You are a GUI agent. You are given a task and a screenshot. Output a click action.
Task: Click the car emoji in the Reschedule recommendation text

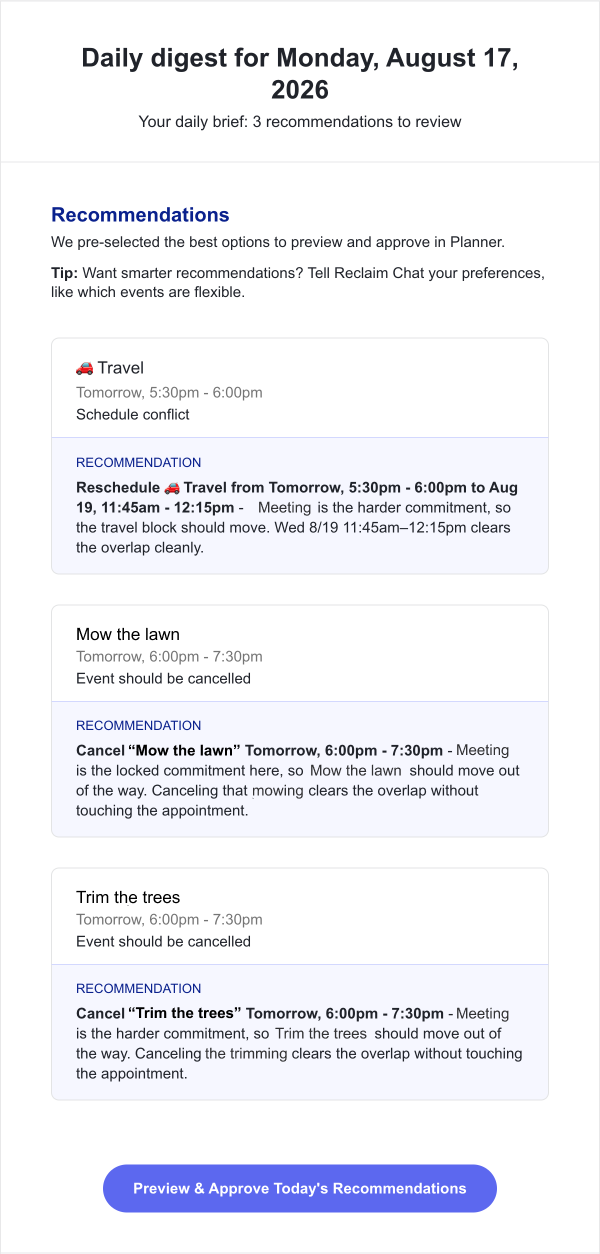click(172, 488)
